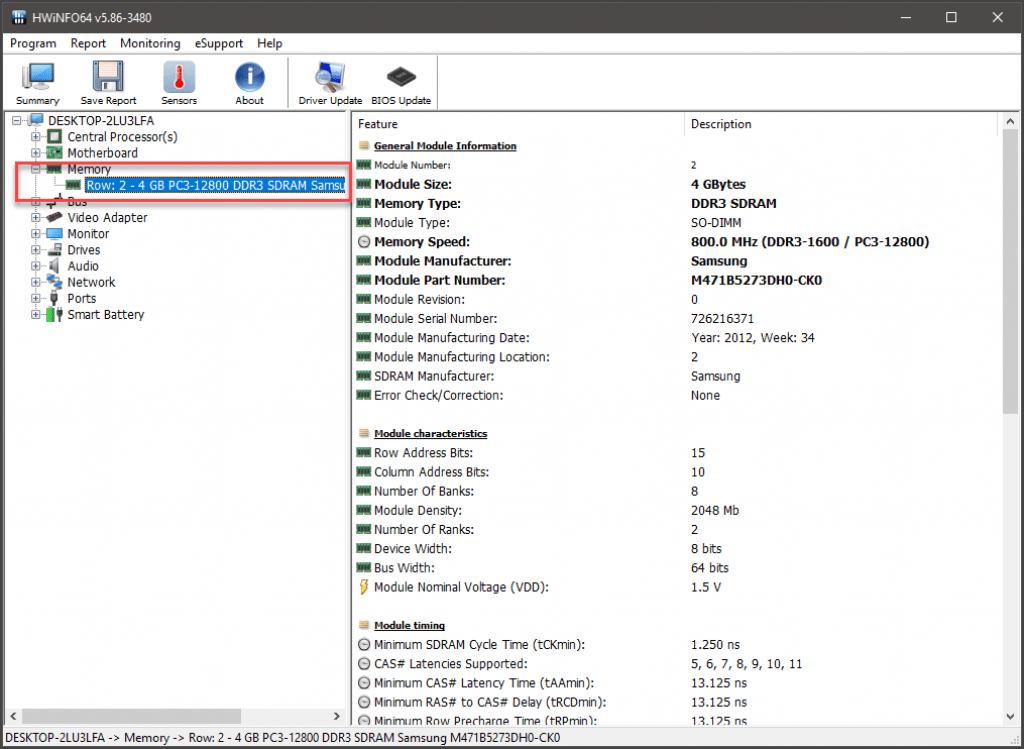Click the Ports plug icon

click(55, 298)
